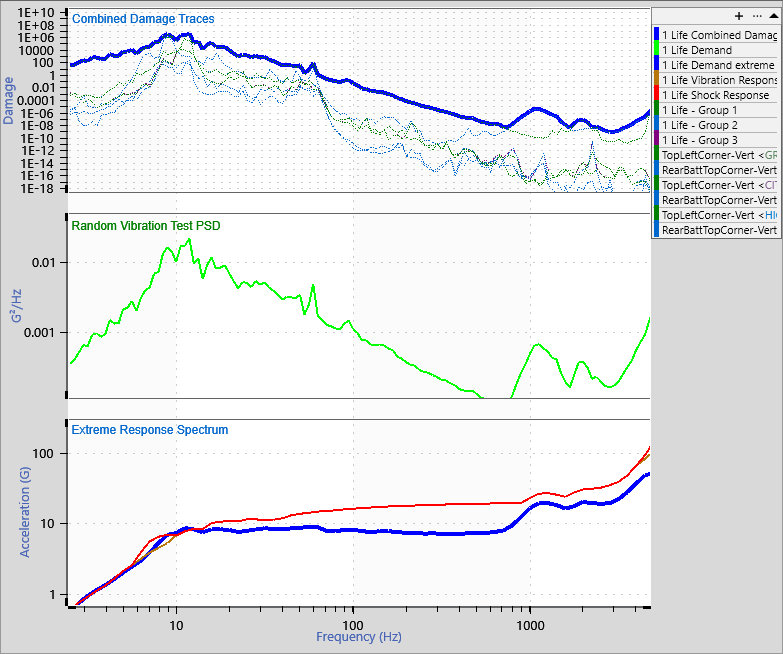Select the 1 Life Combined Damage legend entry
The width and height of the screenshot is (783, 654).
click(718, 35)
